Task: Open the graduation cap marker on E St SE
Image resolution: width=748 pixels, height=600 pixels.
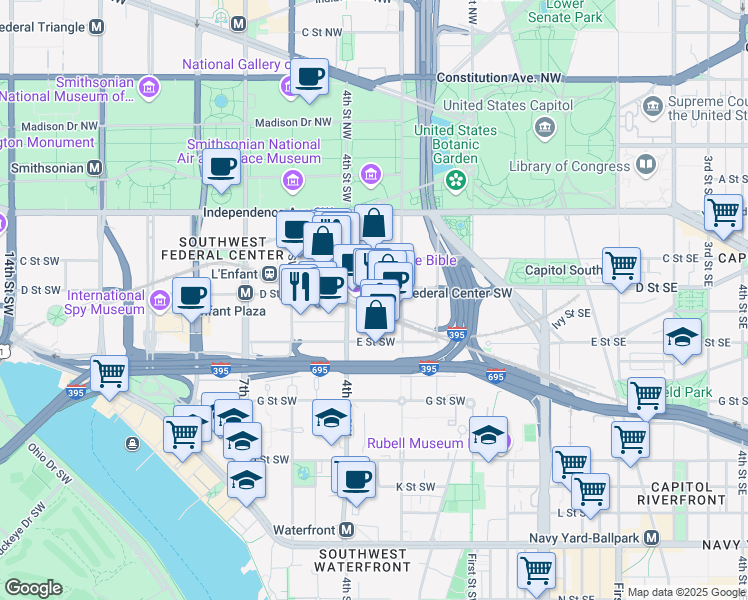Action: coord(682,338)
